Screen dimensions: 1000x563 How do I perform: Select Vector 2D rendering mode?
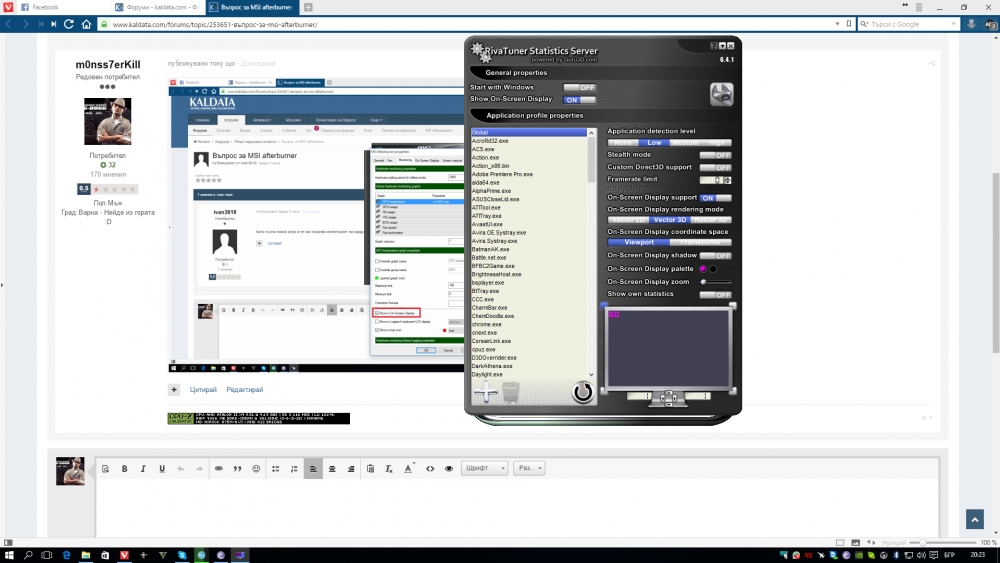pos(628,220)
